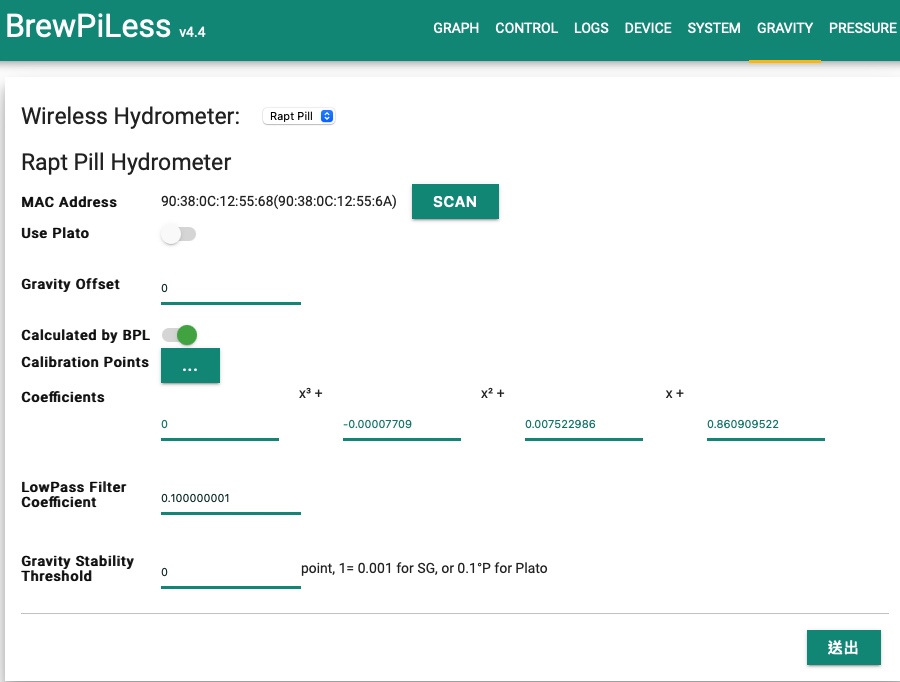
Task: Switch to the CONTROL tab
Action: 526,28
